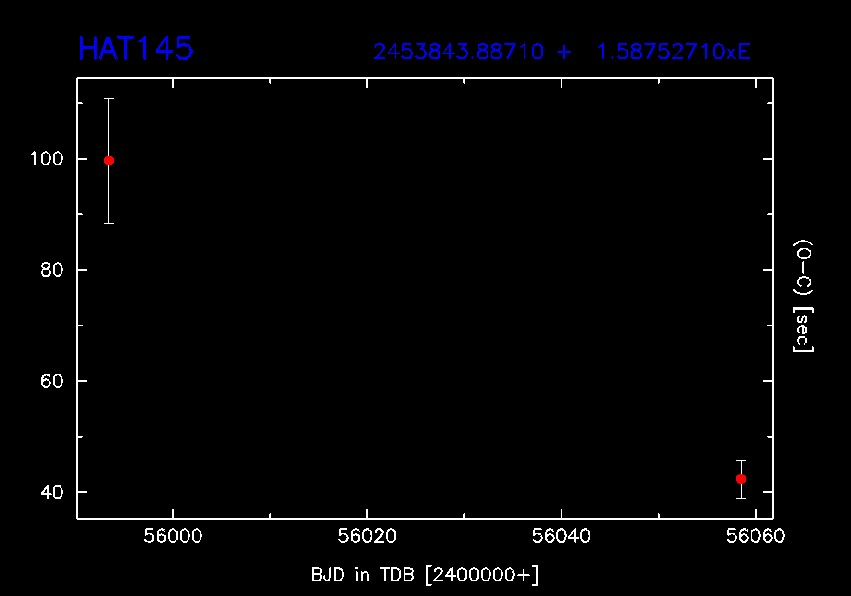Viewport: 851px width, 596px height.
Task: Click the HAT145 plot title
Action: (x=135, y=49)
